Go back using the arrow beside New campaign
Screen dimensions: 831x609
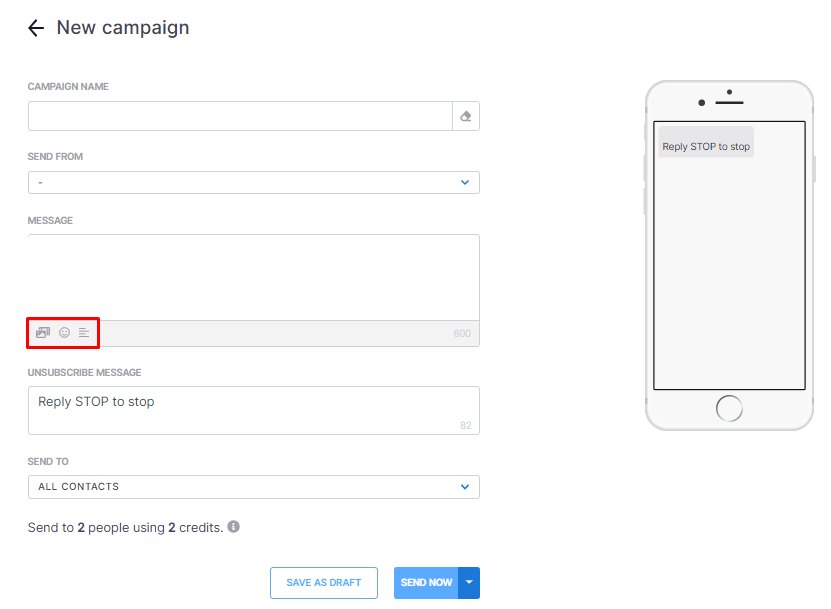click(36, 28)
